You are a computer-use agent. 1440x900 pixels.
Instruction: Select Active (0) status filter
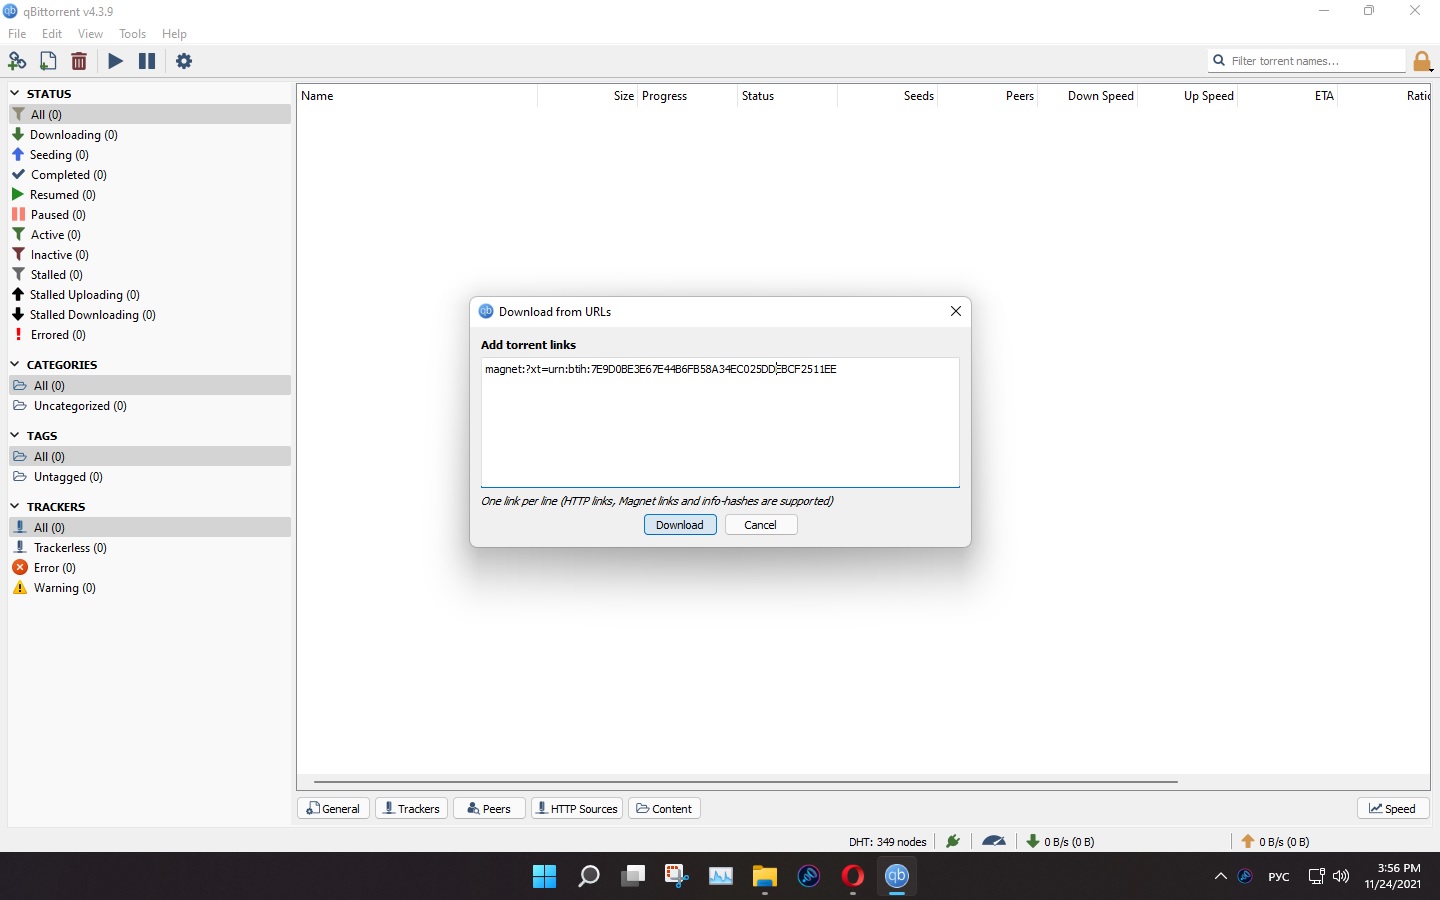(x=150, y=234)
